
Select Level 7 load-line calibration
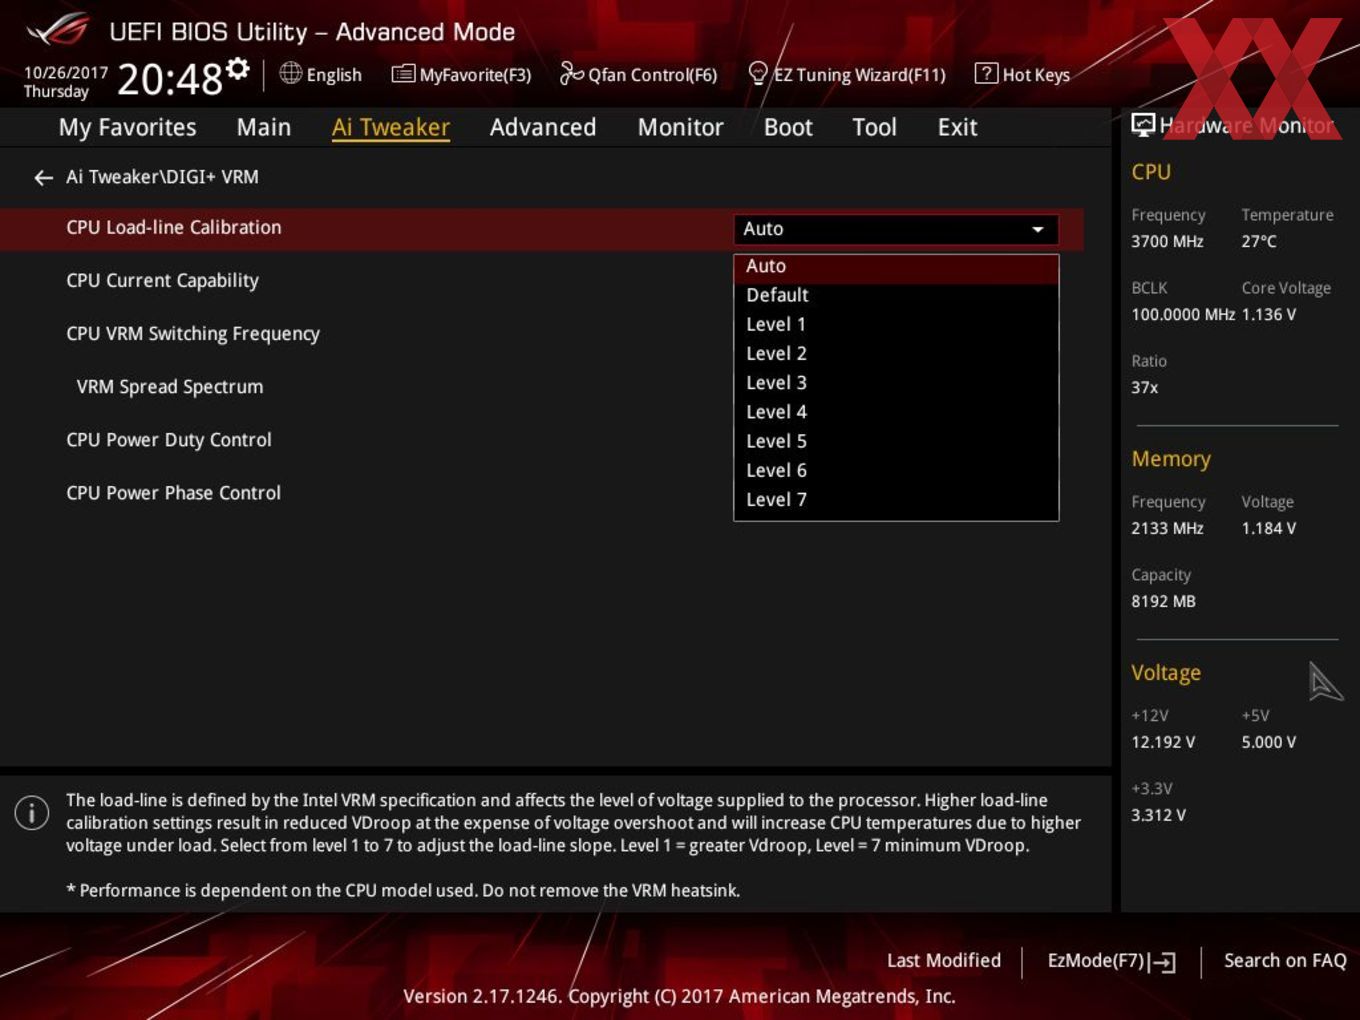tap(896, 499)
